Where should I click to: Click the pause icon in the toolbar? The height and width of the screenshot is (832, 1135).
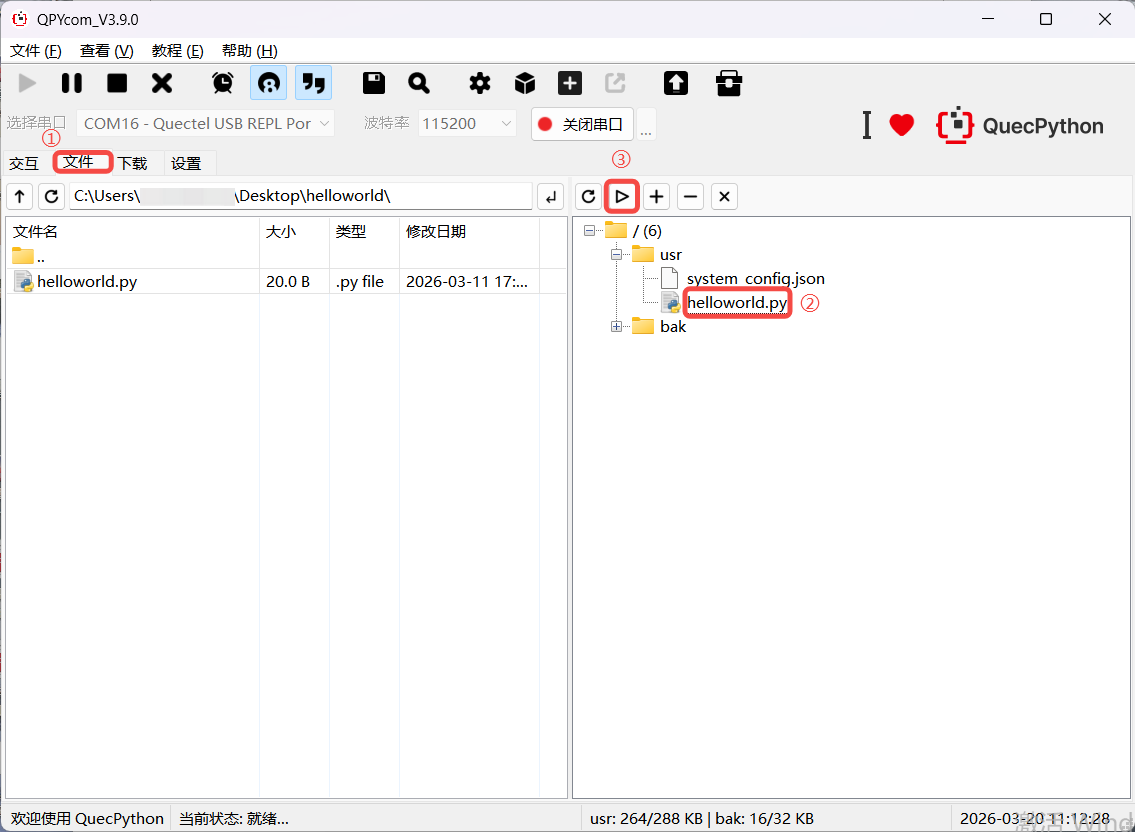(72, 83)
